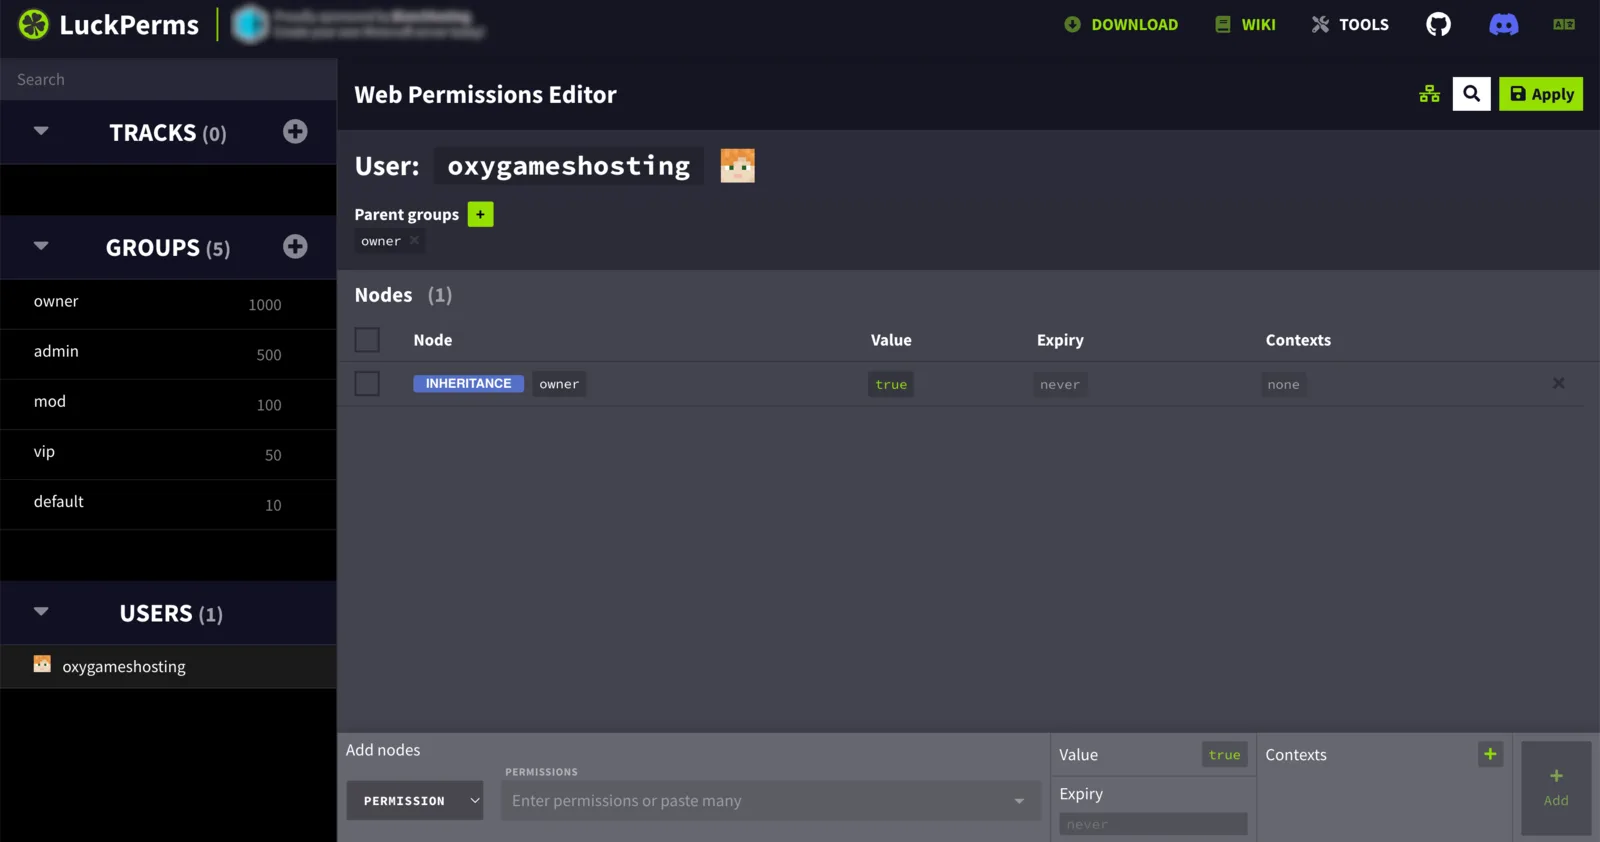Delete the owner inheritance node
The image size is (1600, 842).
coord(1558,383)
